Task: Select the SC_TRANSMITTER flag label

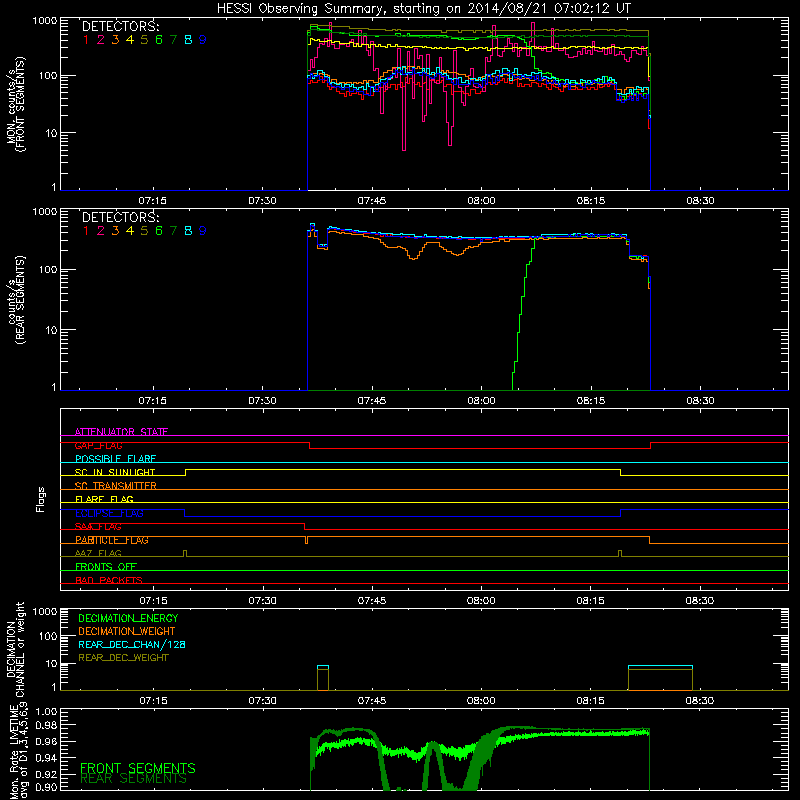Action: click(x=116, y=486)
